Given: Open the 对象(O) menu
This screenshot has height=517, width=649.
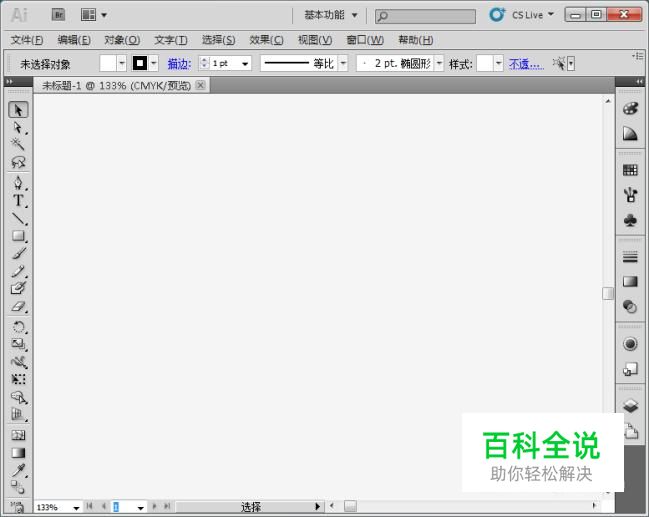Looking at the screenshot, I should pyautogui.click(x=122, y=40).
